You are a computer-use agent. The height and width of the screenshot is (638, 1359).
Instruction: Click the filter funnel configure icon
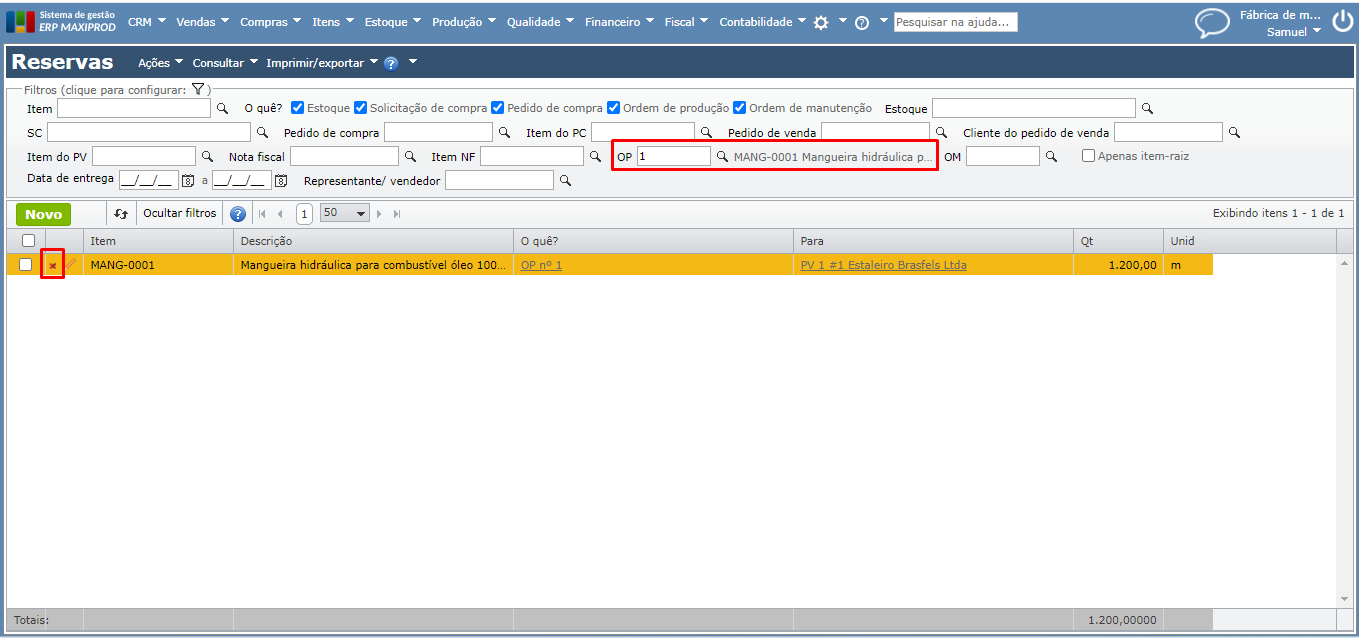pos(198,89)
